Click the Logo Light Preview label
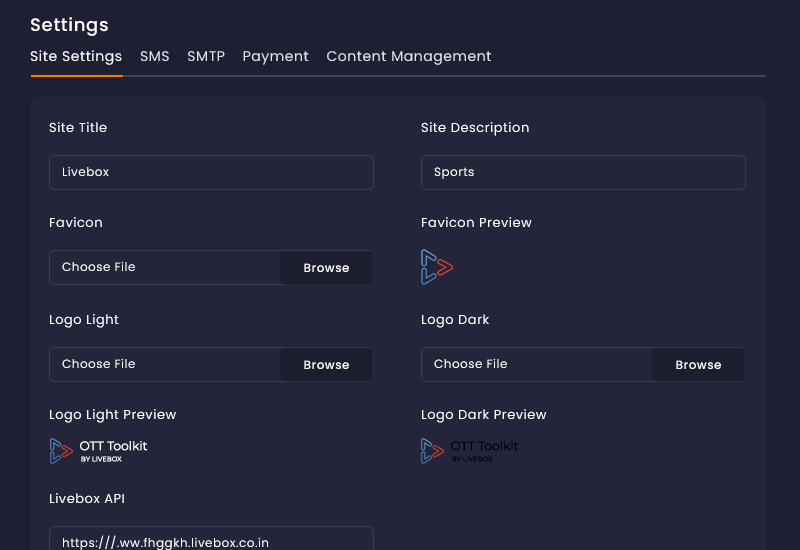800x550 pixels. 112,415
